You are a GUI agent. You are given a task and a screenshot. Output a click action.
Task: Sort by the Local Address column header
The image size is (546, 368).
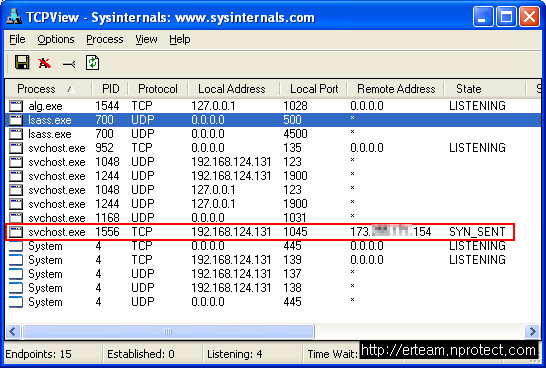[234, 89]
